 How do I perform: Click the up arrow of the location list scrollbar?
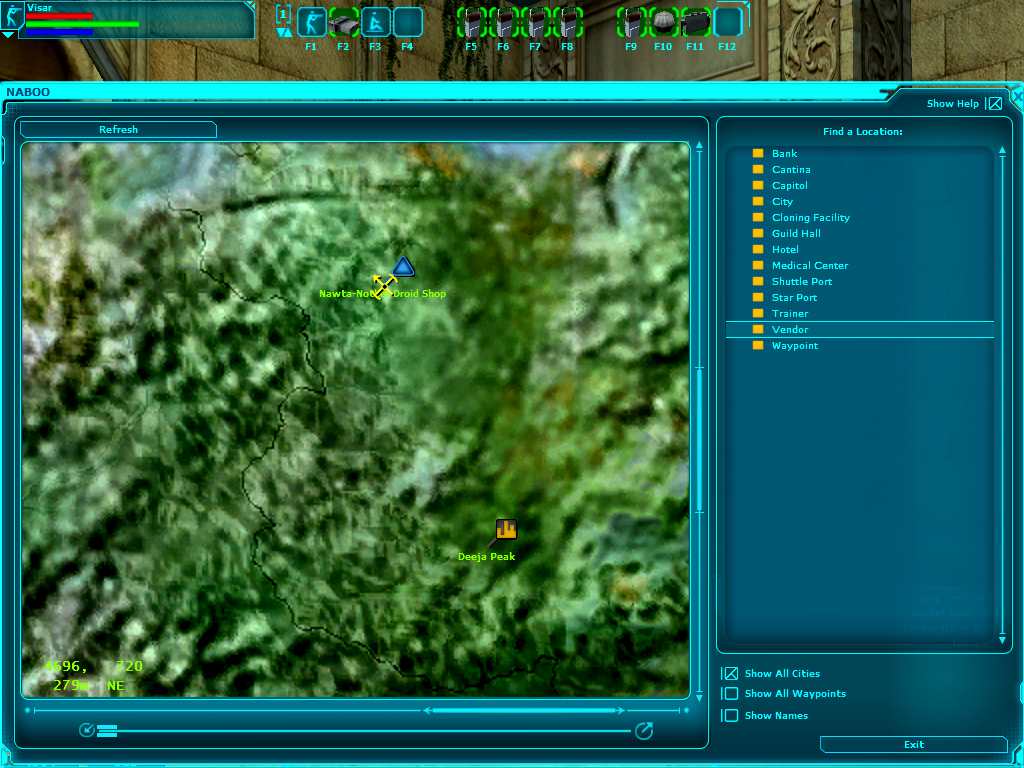(x=1002, y=151)
